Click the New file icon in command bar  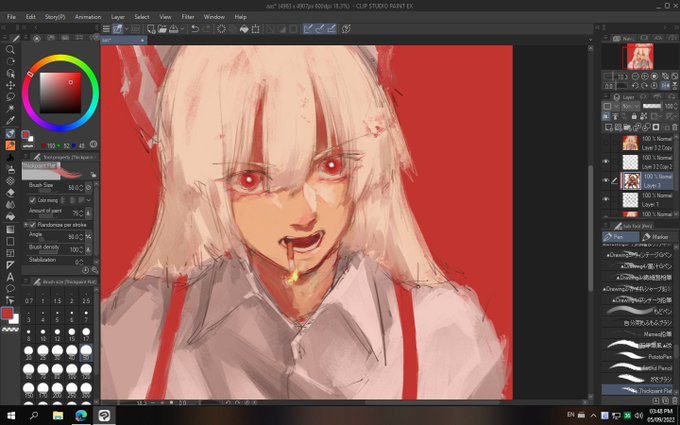tap(150, 29)
